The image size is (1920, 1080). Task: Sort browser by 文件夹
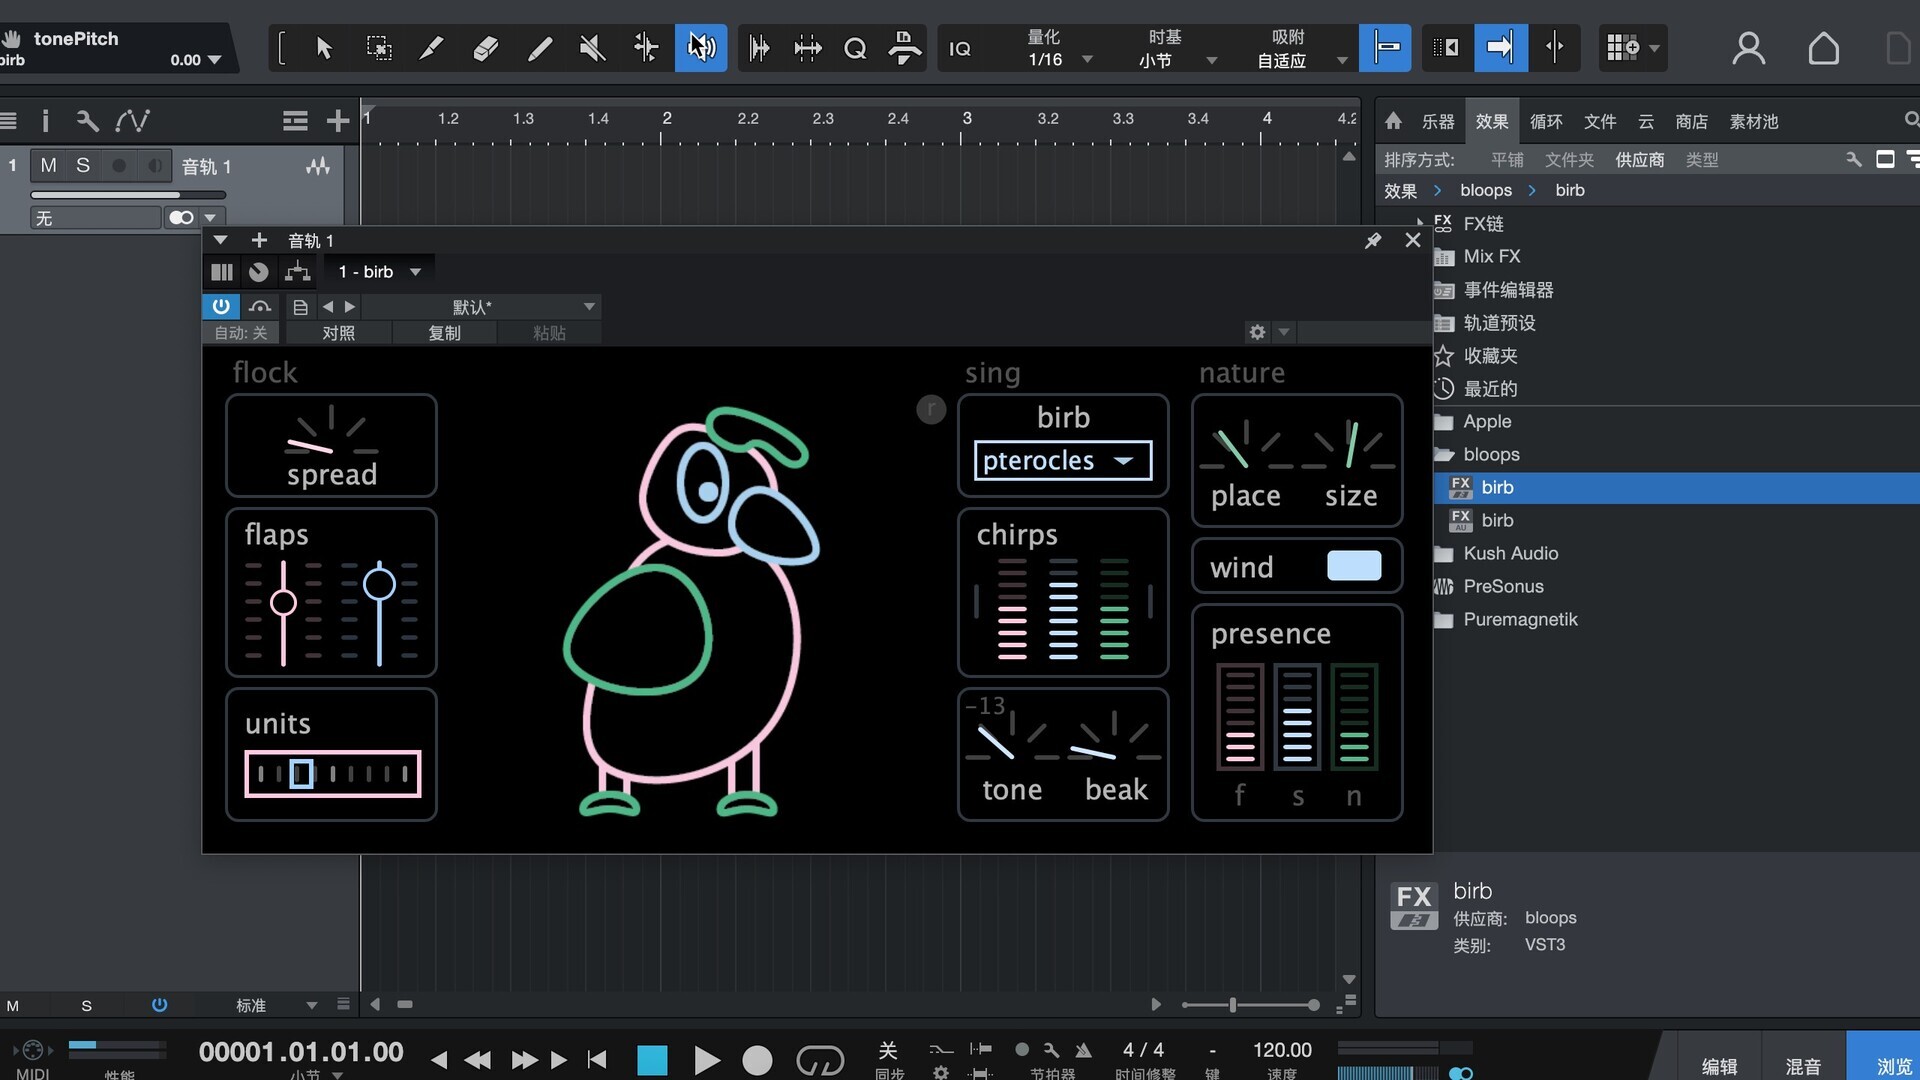tap(1569, 160)
